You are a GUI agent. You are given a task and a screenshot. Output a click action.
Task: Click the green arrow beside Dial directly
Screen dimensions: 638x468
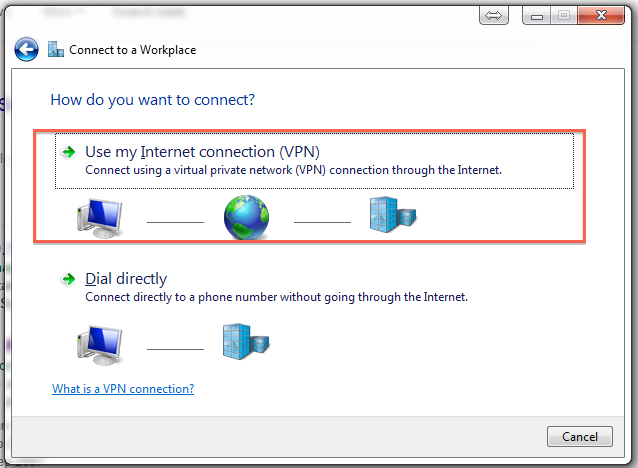69,279
